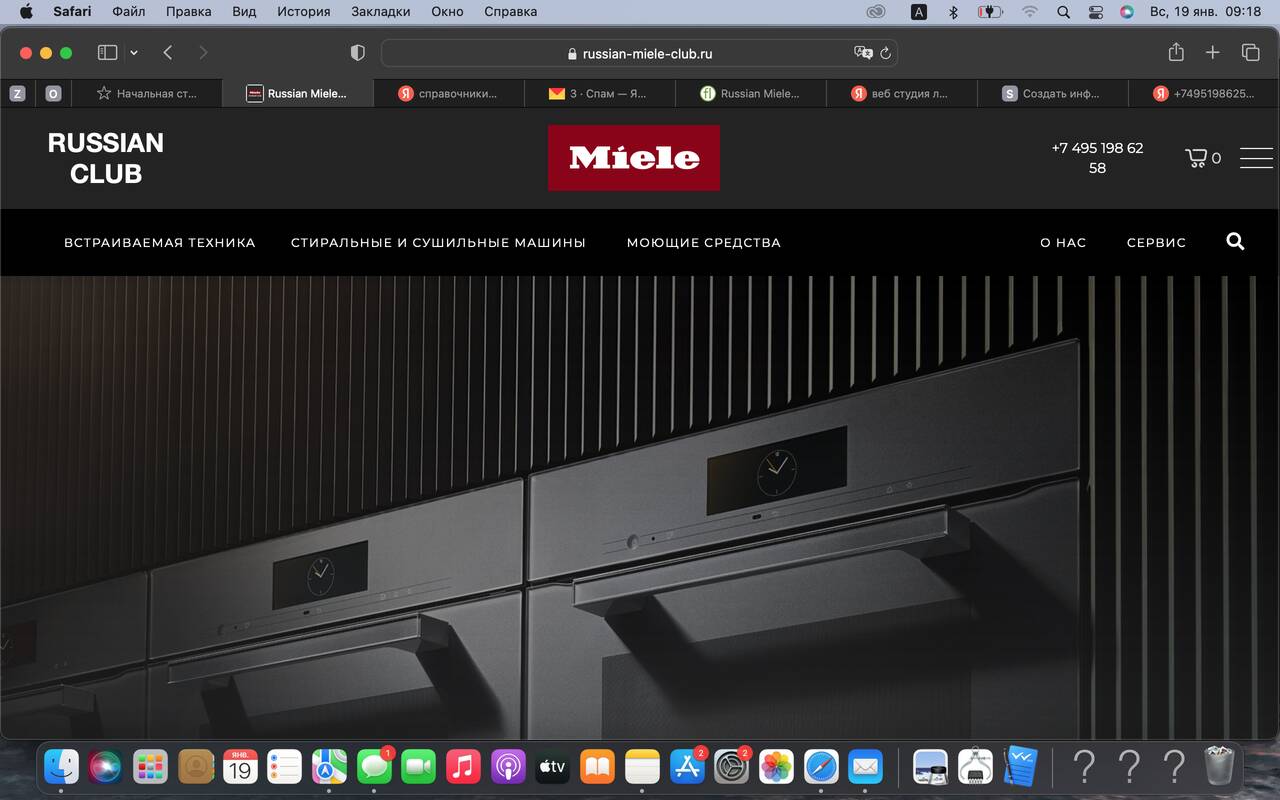Expand the sidebar tab group dropdown arrow

tap(134, 53)
